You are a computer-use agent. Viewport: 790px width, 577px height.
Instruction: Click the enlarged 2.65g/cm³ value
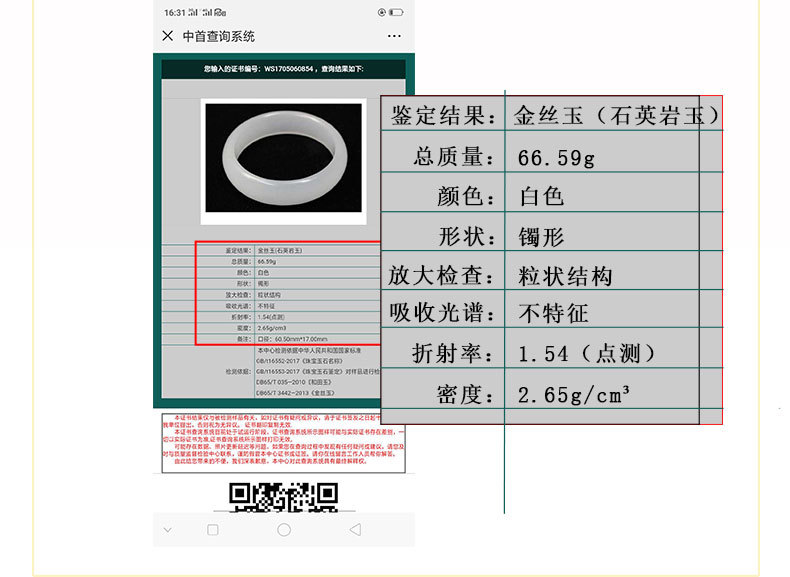[573, 395]
